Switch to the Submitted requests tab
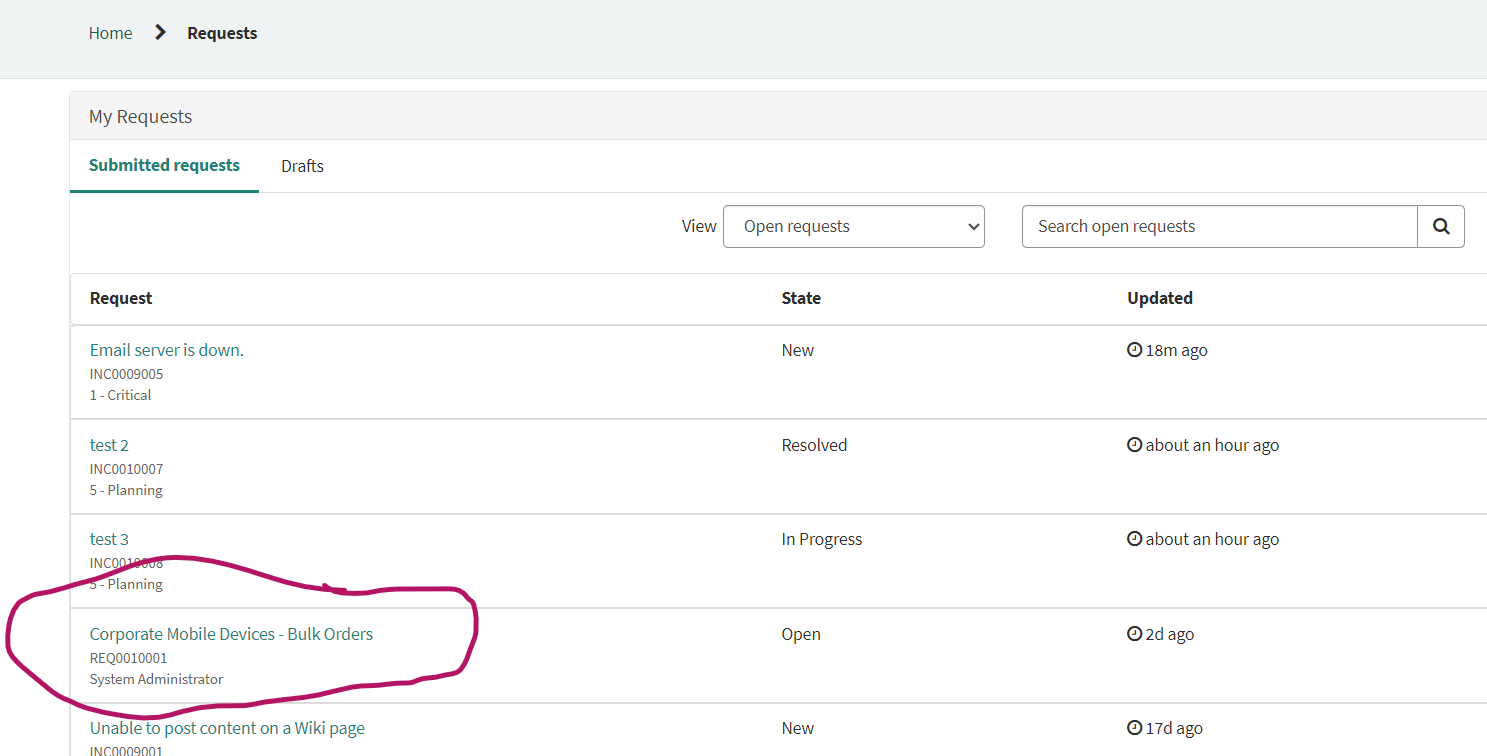1487x756 pixels. [164, 166]
